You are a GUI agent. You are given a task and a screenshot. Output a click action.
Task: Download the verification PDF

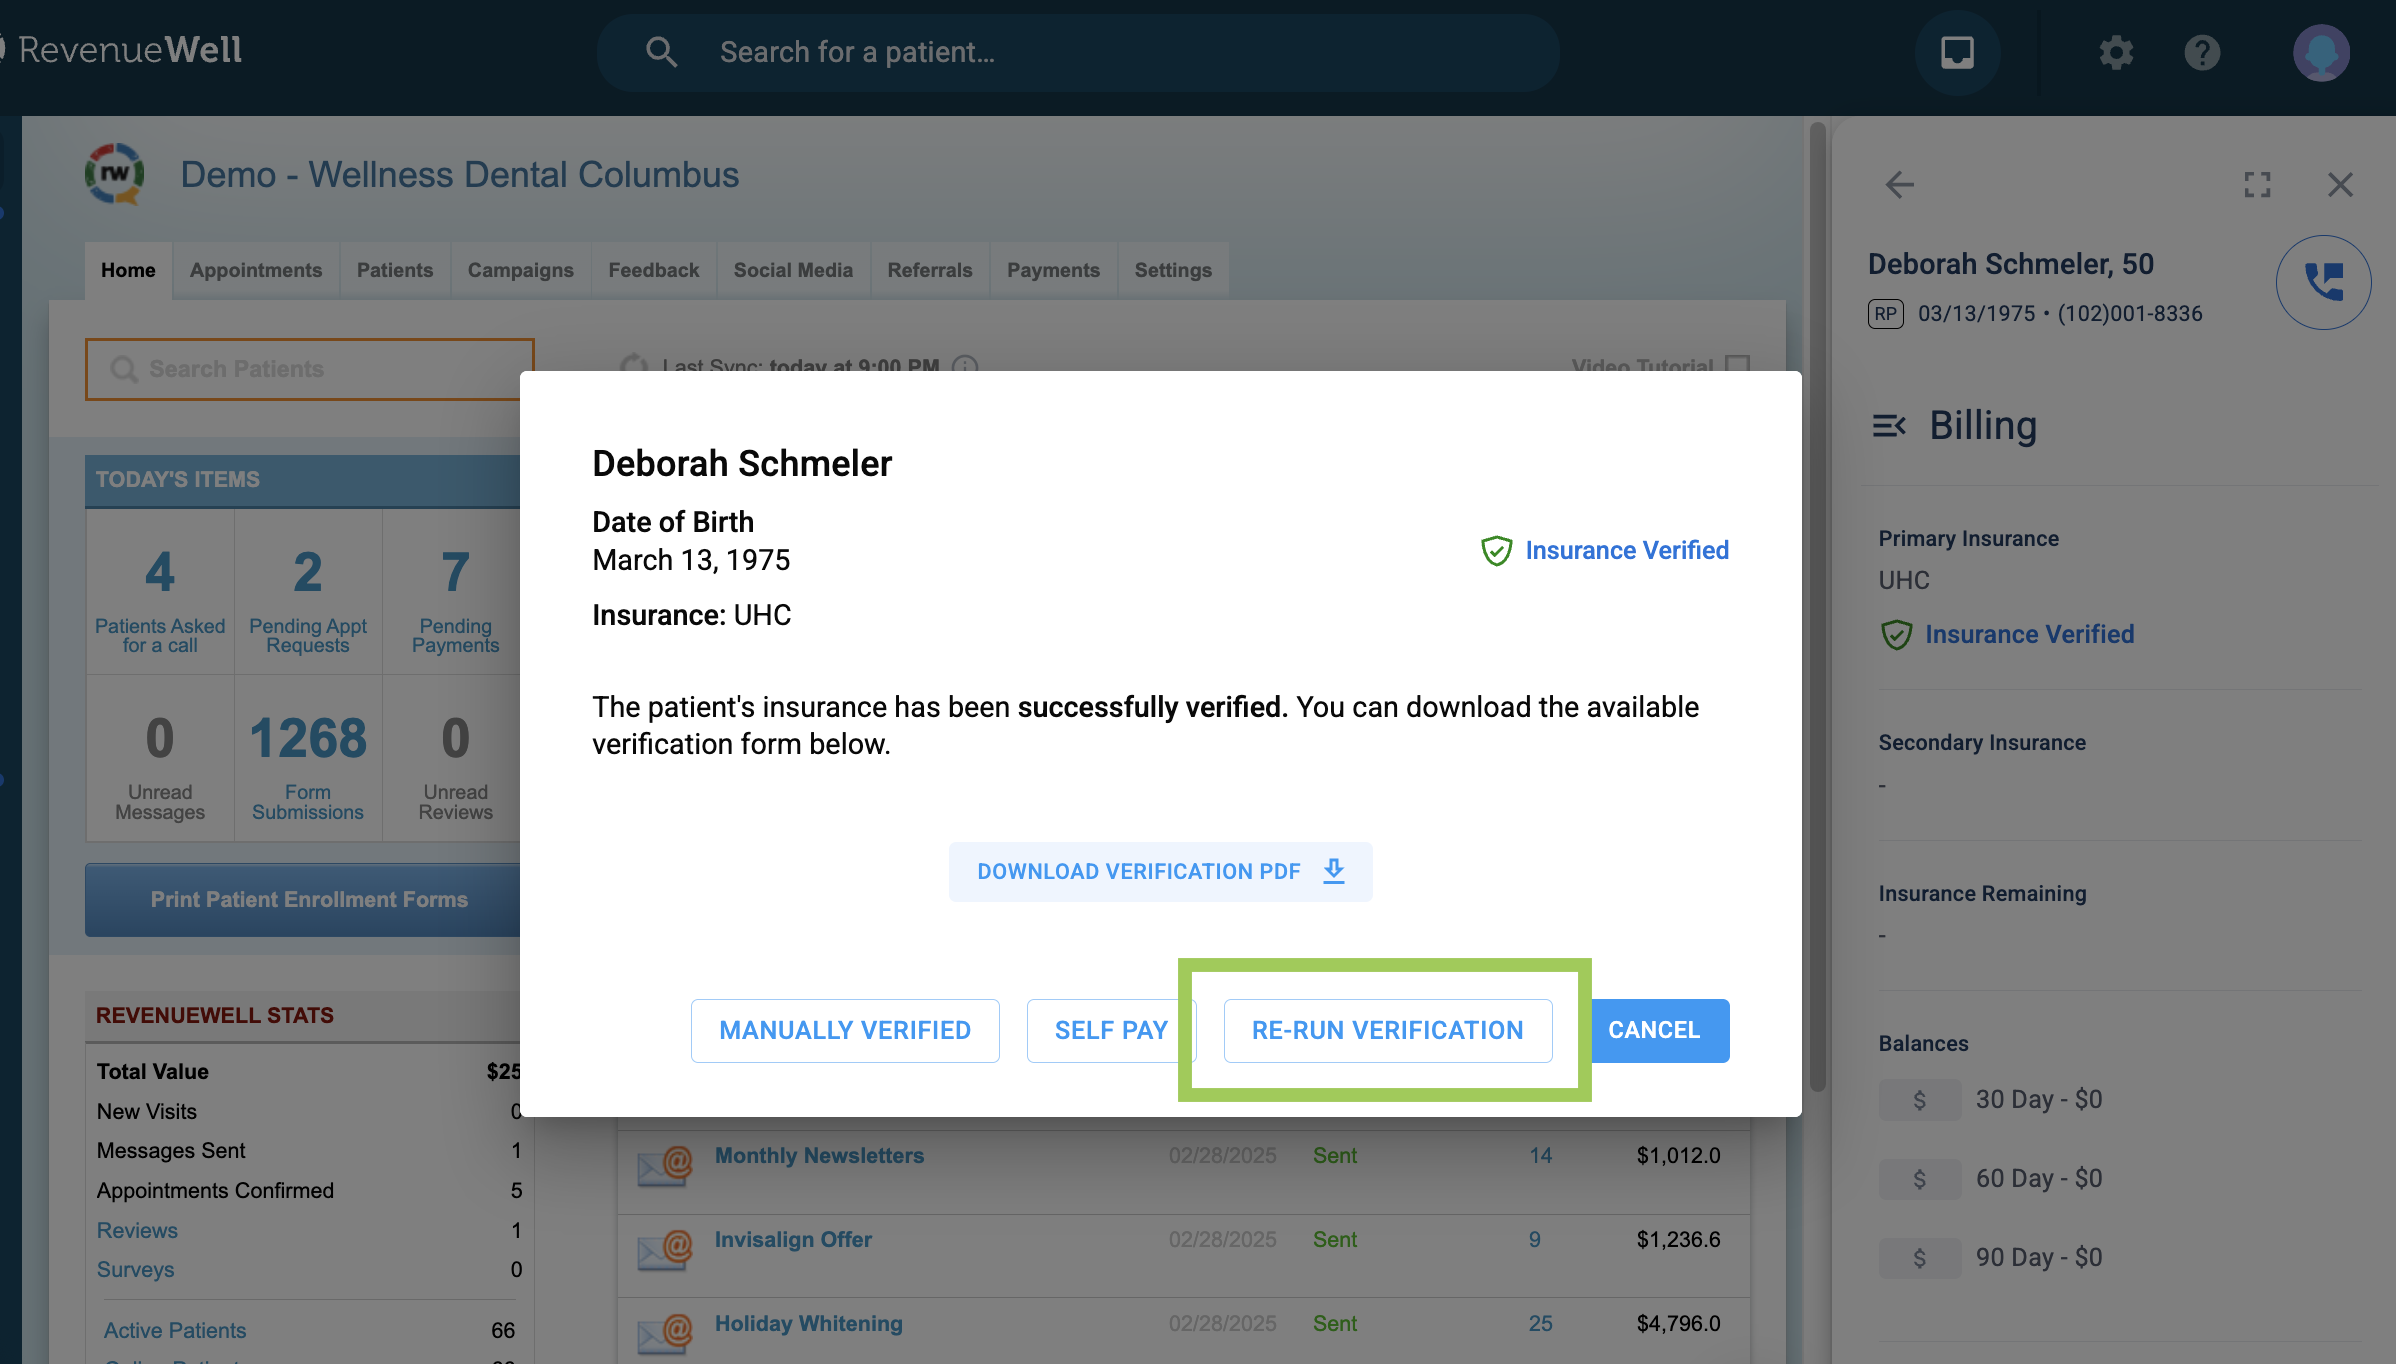click(x=1160, y=871)
